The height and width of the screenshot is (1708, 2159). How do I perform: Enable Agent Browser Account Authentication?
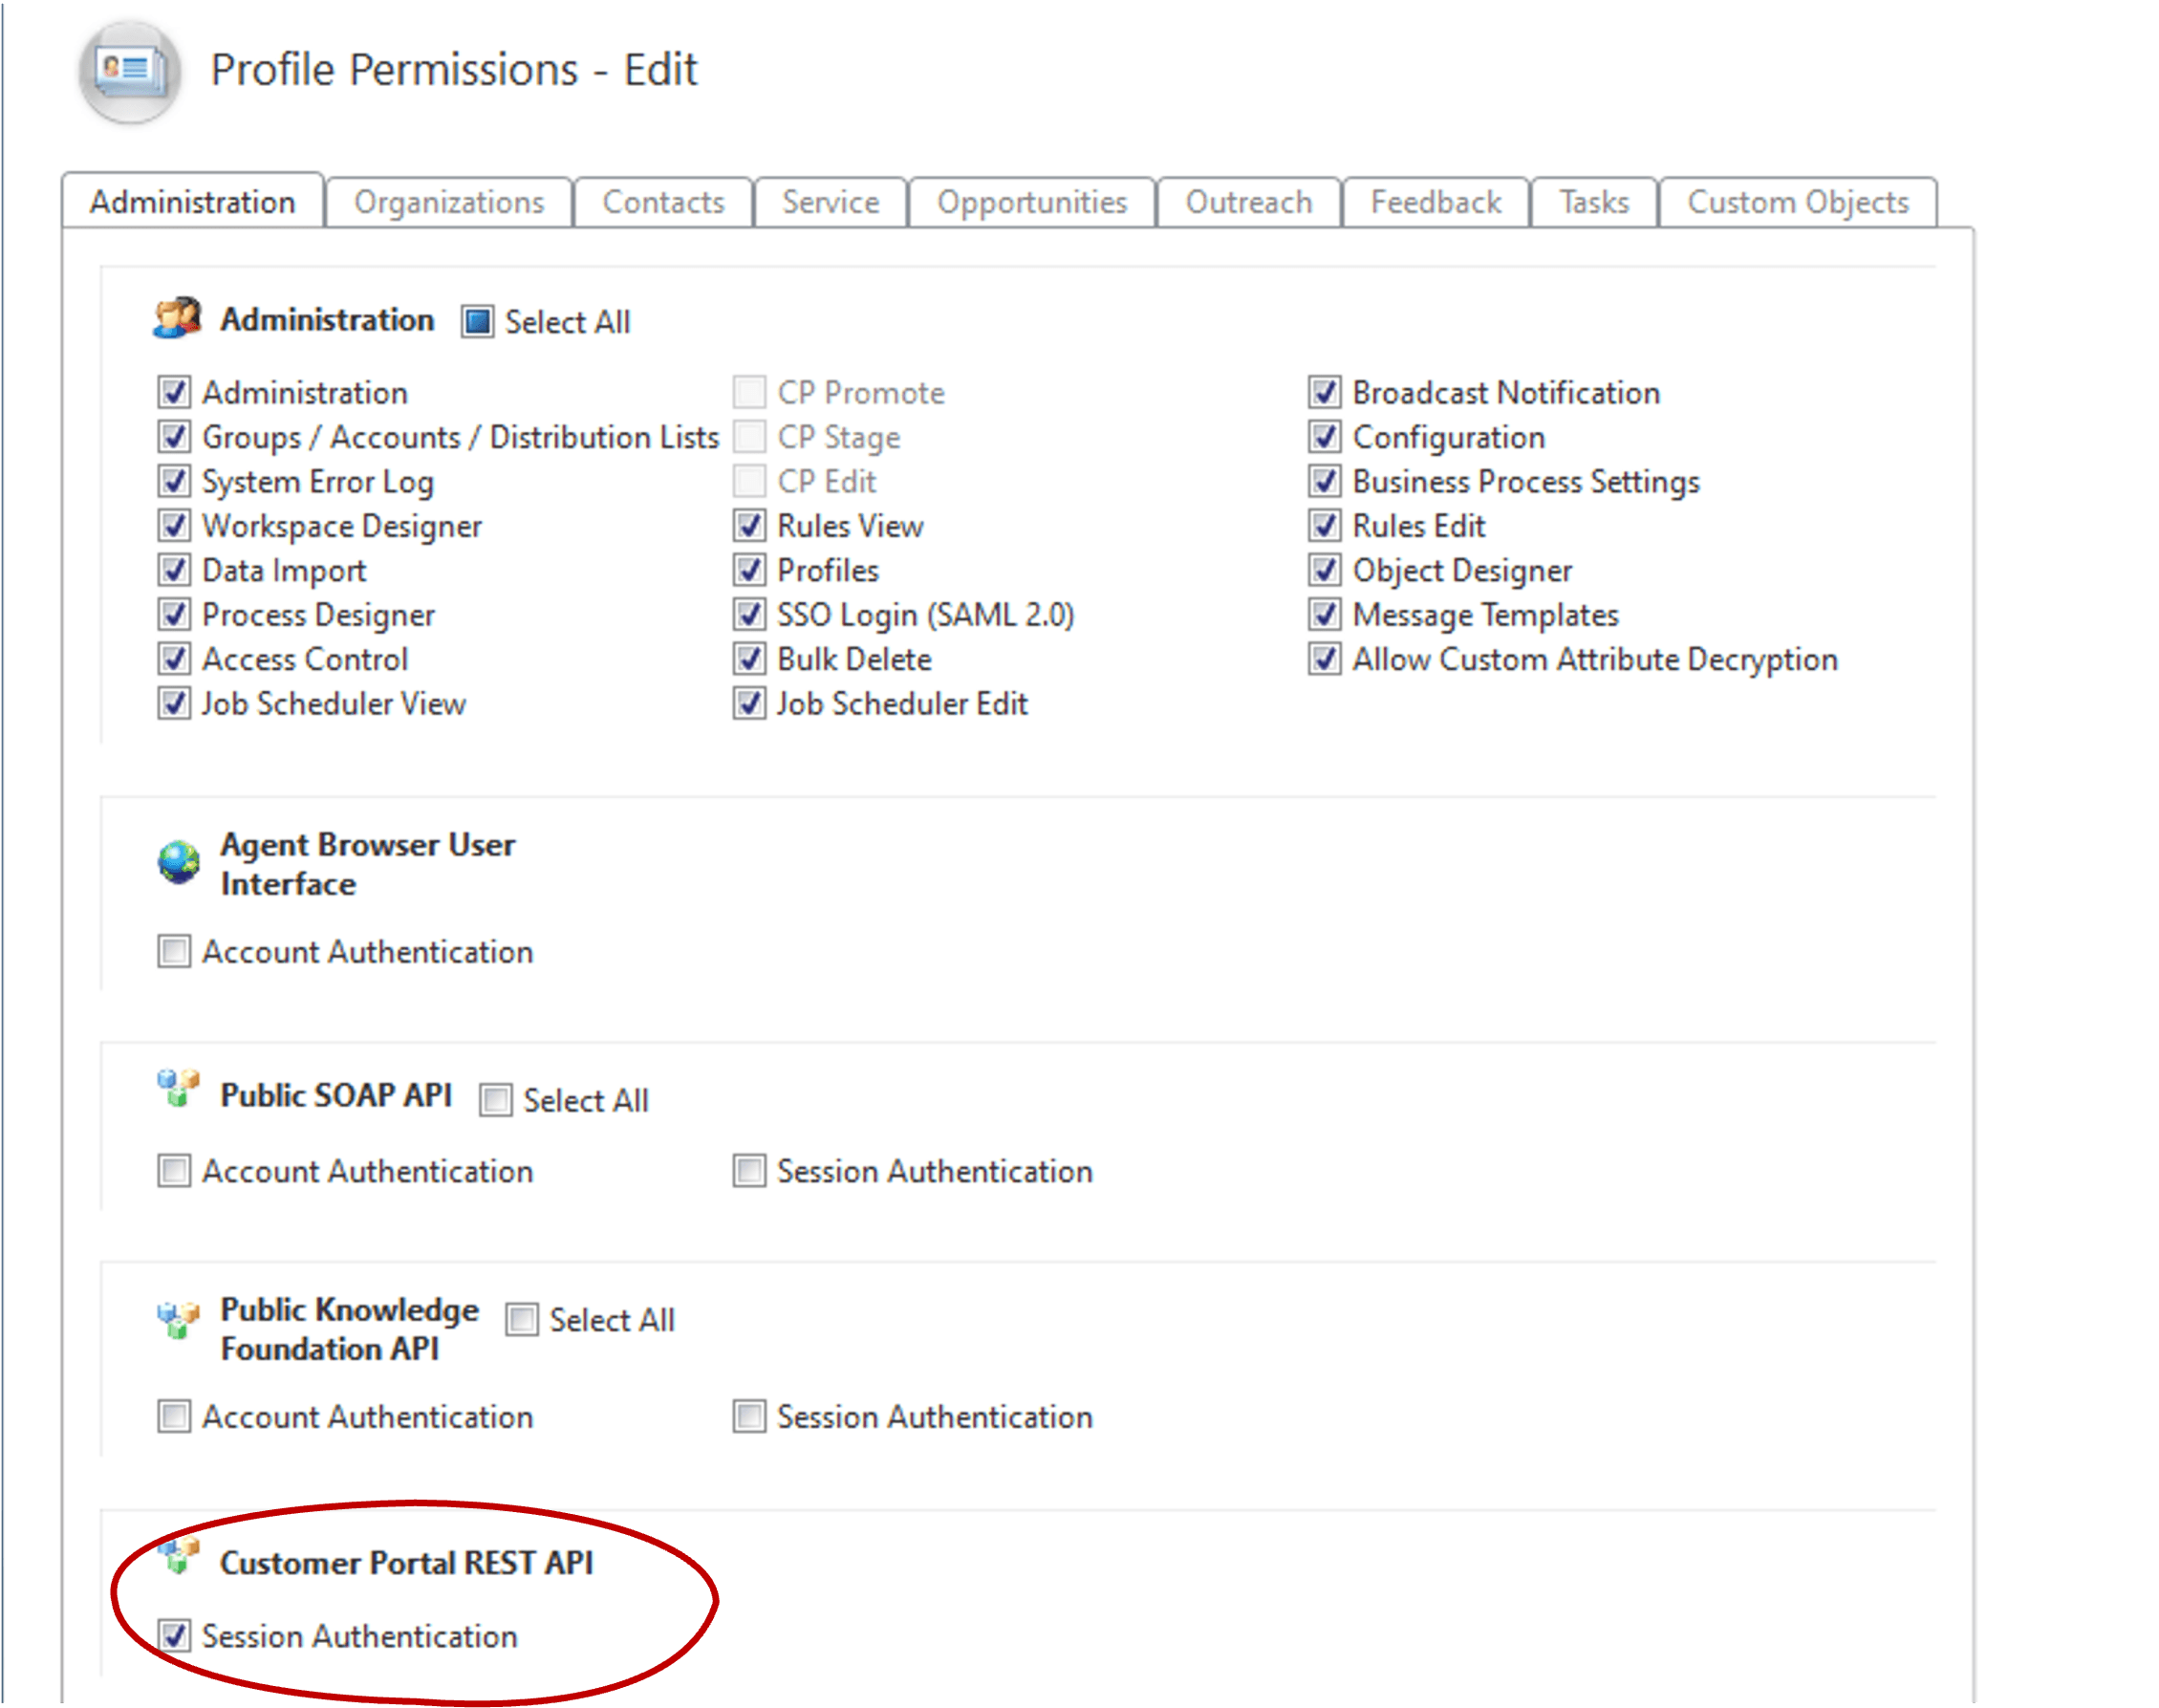(x=174, y=951)
